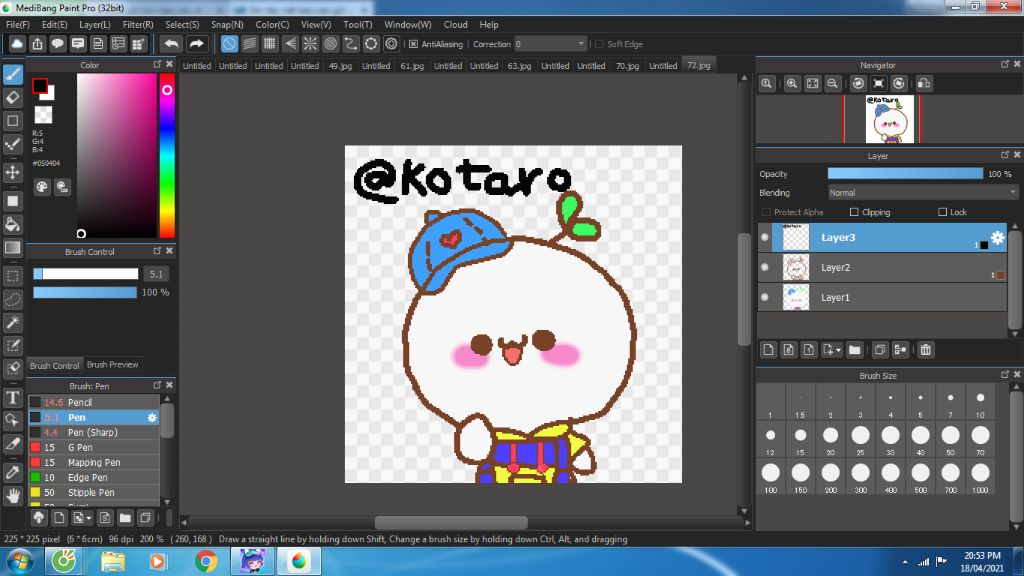The image size is (1024, 576).
Task: Open the Layer3 settings gear
Action: tap(997, 237)
